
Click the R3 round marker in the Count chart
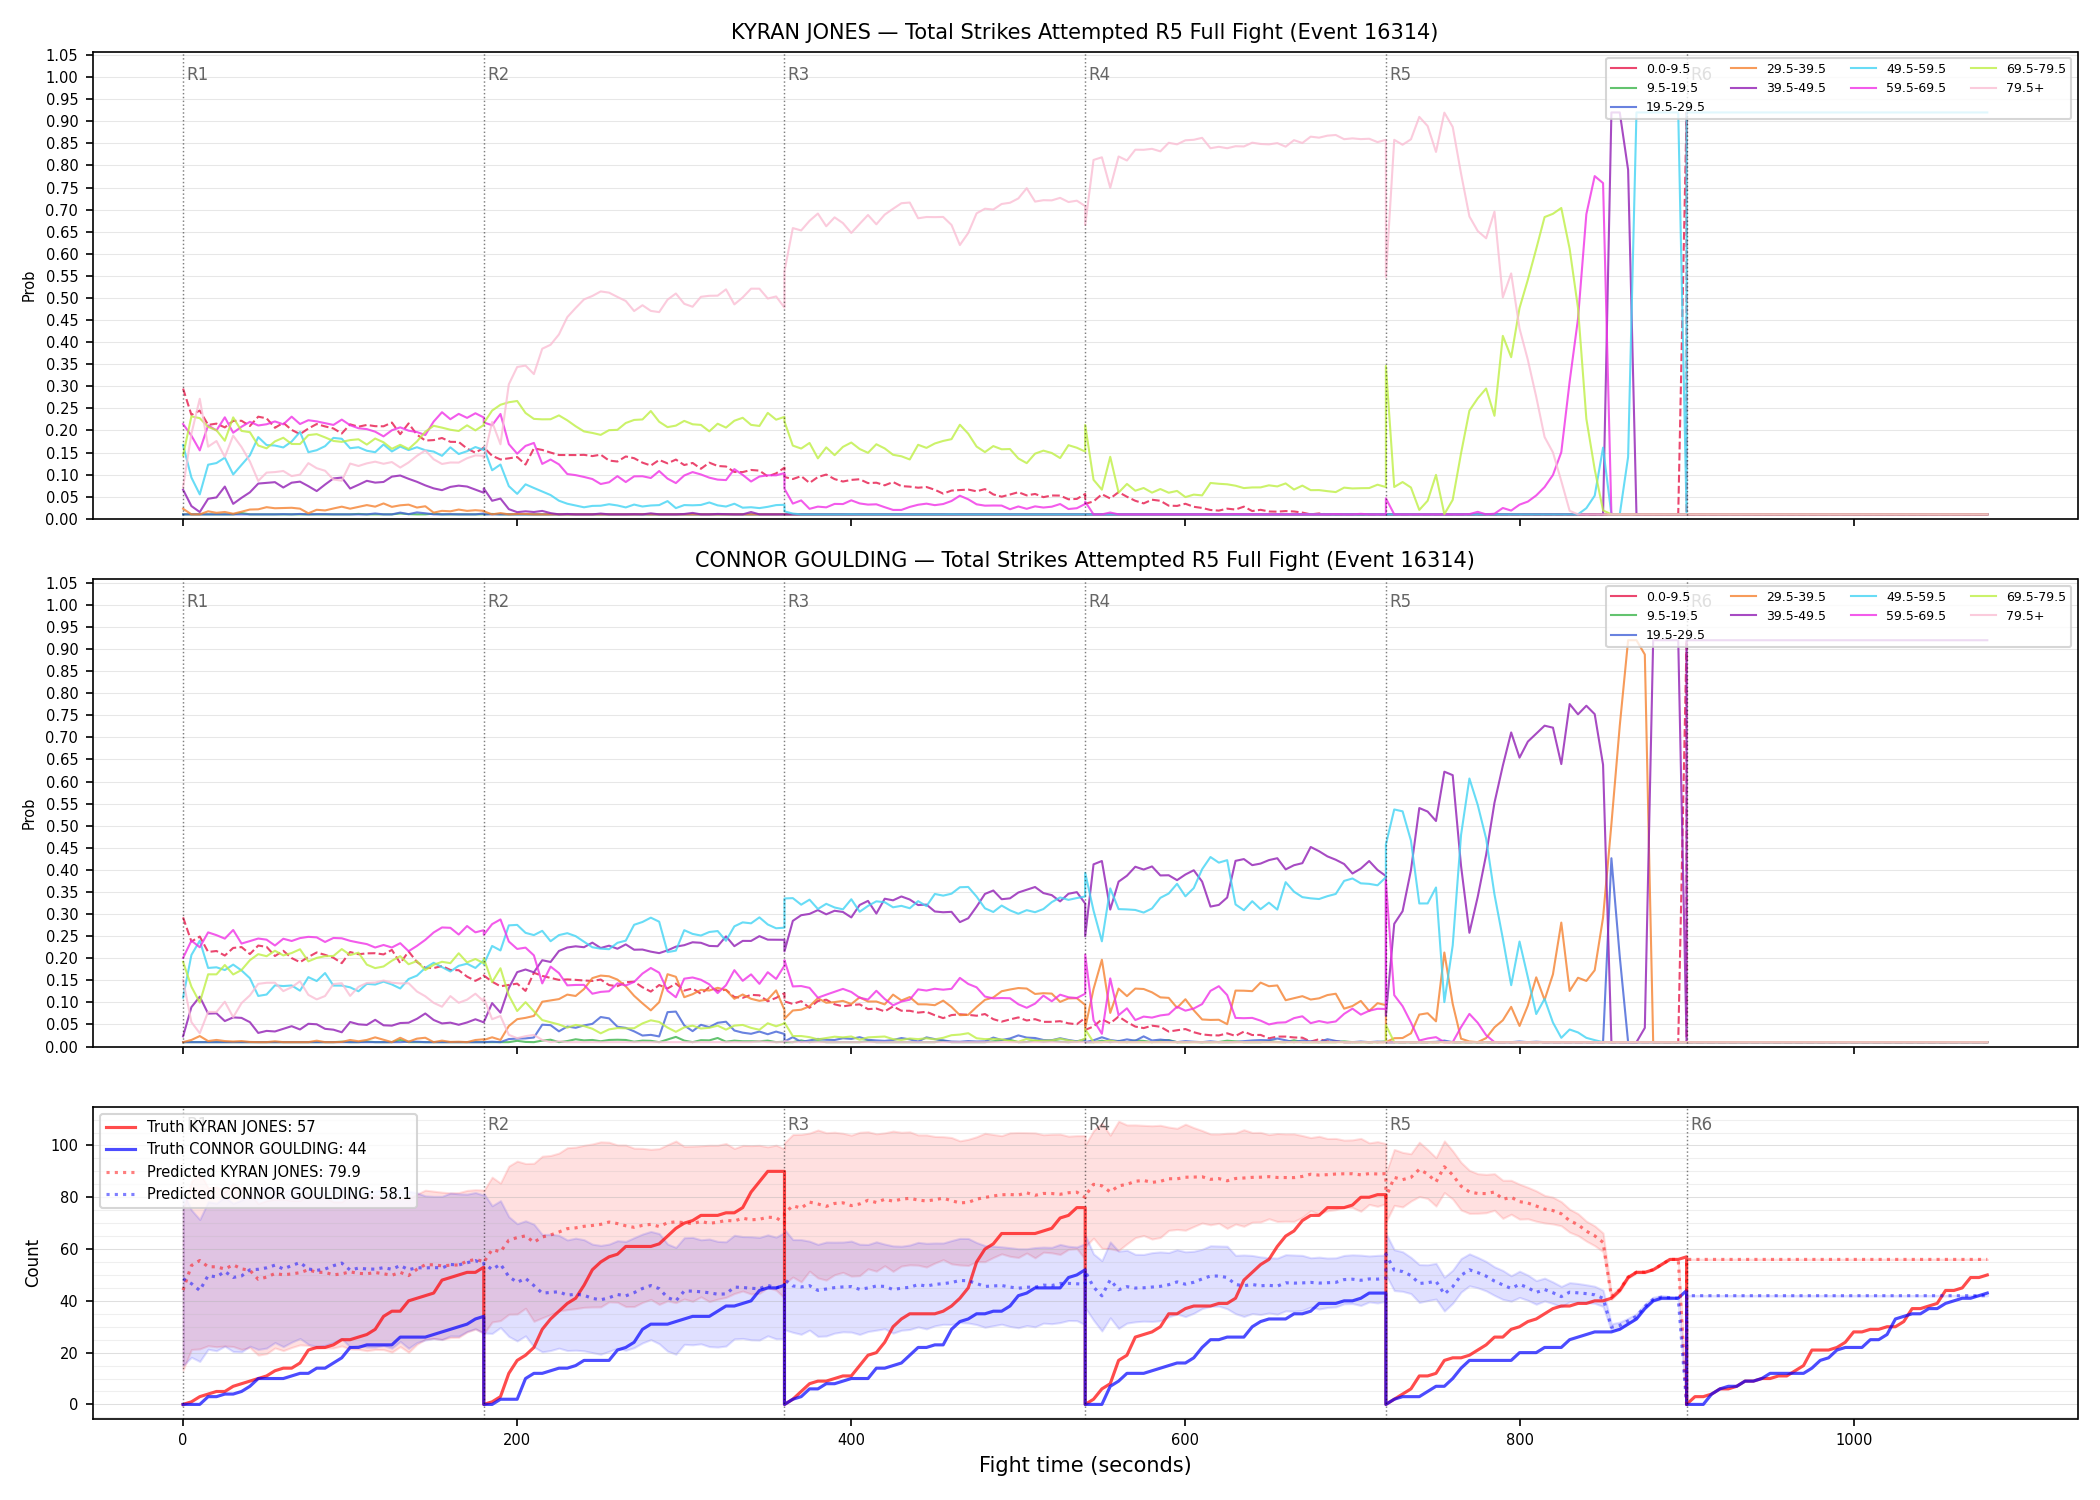point(798,1124)
